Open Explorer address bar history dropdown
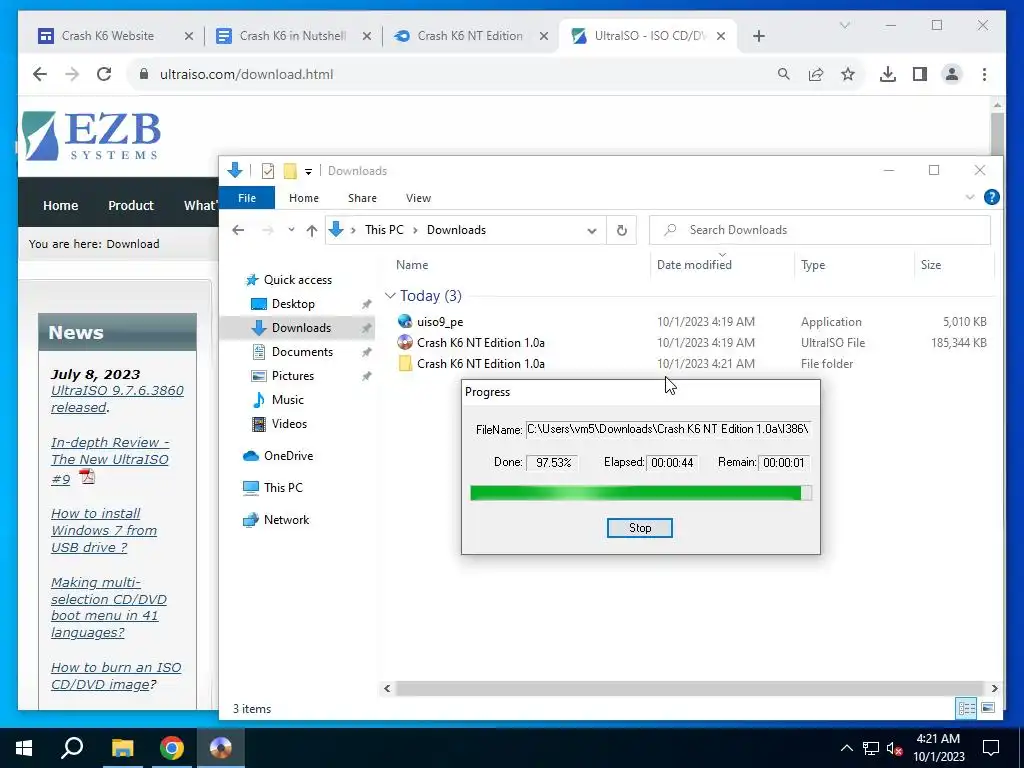 (592, 231)
